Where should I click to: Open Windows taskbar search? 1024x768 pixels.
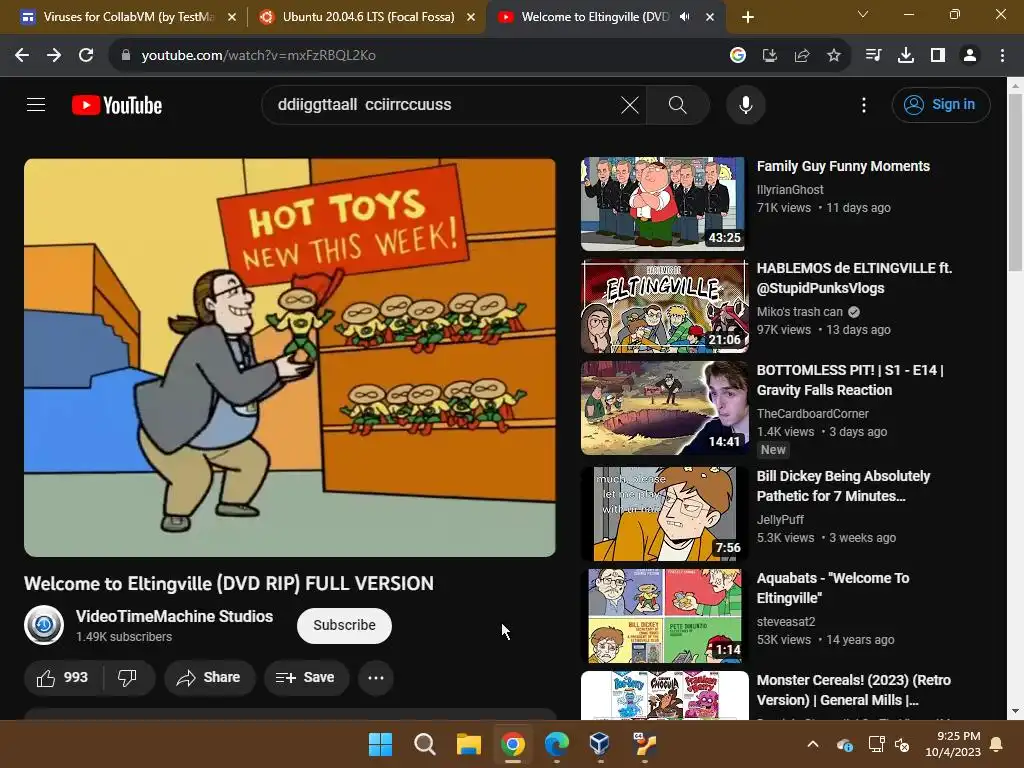(x=424, y=744)
